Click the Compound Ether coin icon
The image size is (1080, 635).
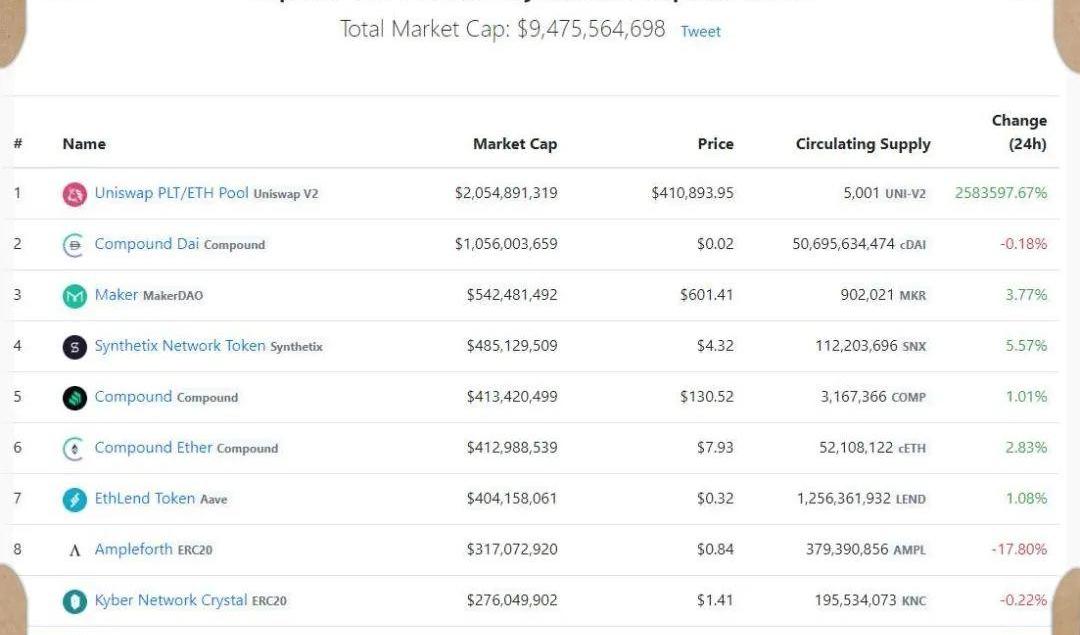(x=75, y=449)
